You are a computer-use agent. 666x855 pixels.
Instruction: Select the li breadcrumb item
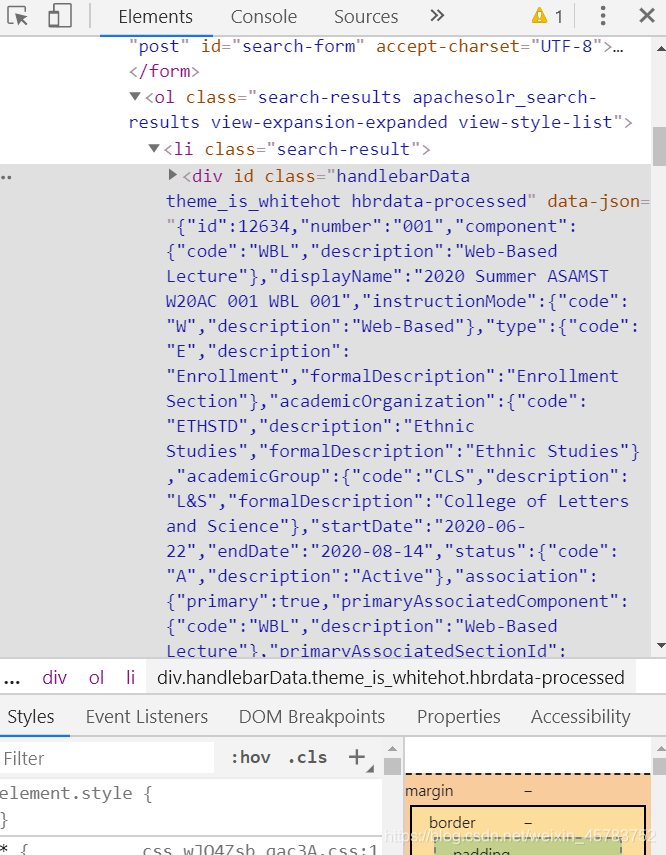(x=130, y=678)
